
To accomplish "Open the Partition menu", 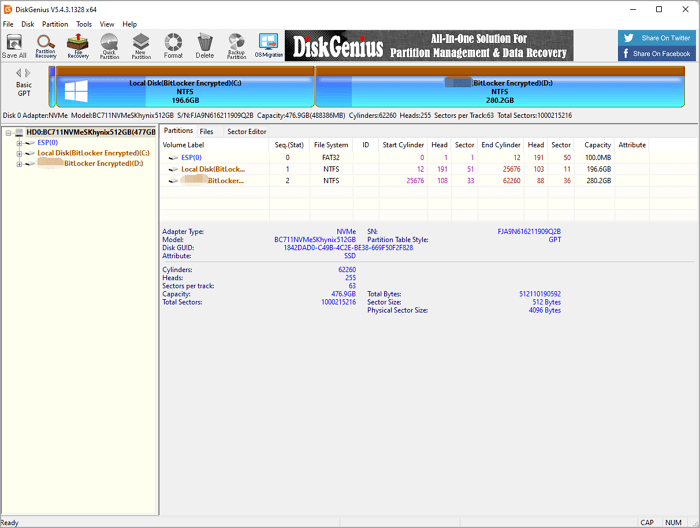I will tap(55, 24).
